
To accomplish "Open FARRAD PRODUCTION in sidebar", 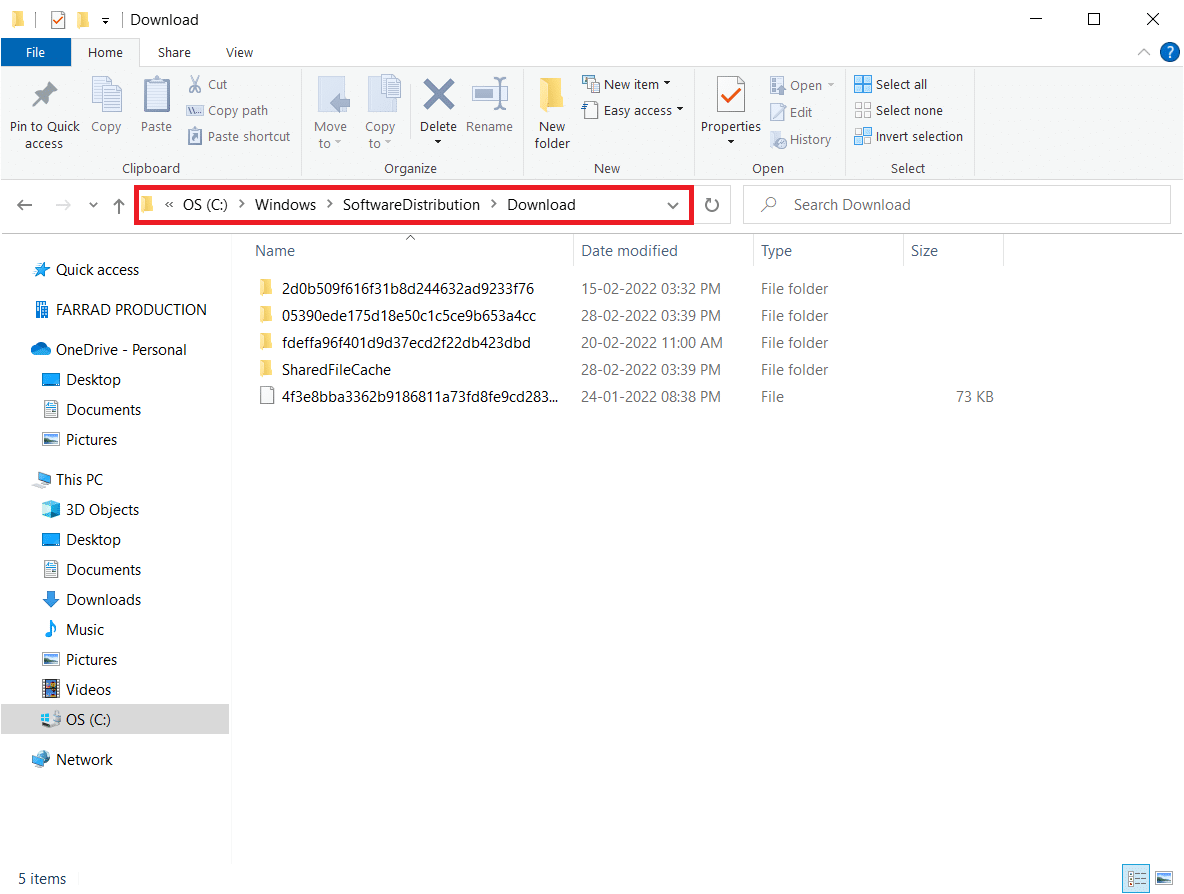I will click(131, 310).
